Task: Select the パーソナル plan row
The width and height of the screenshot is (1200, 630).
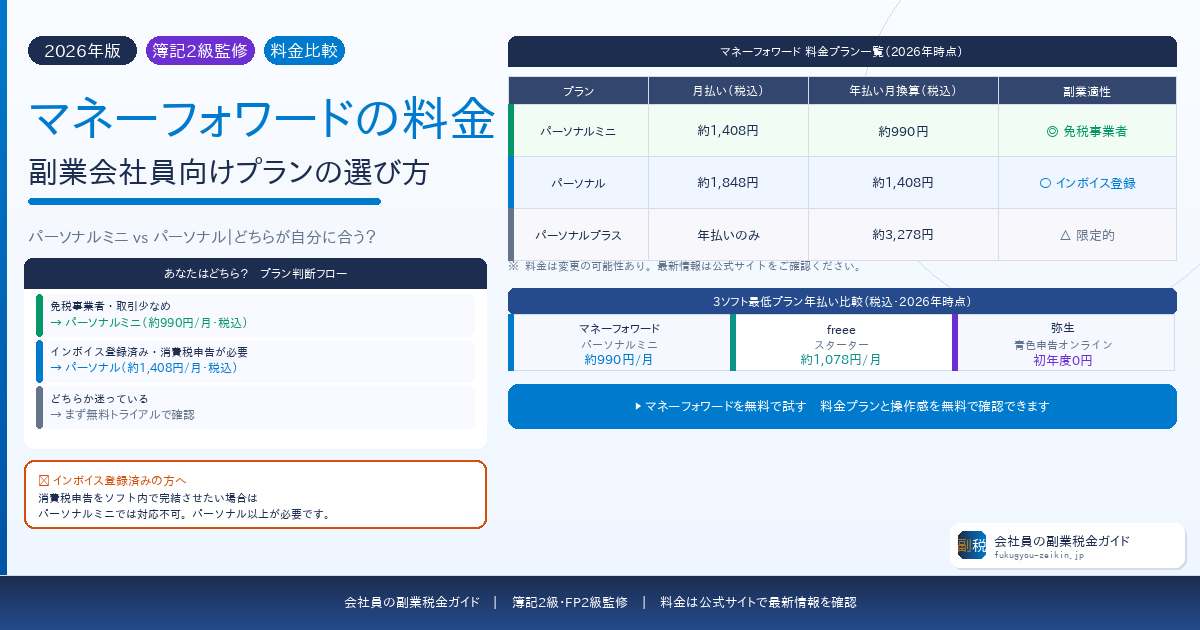Action: (578, 181)
